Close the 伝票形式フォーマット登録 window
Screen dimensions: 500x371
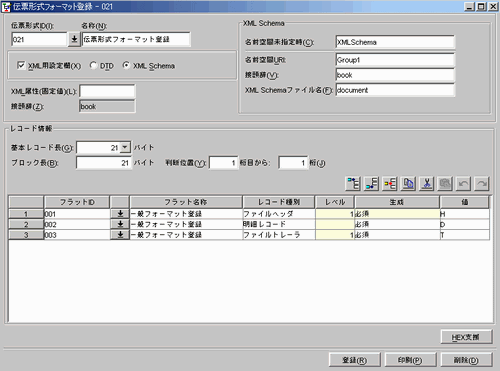click(x=493, y=7)
